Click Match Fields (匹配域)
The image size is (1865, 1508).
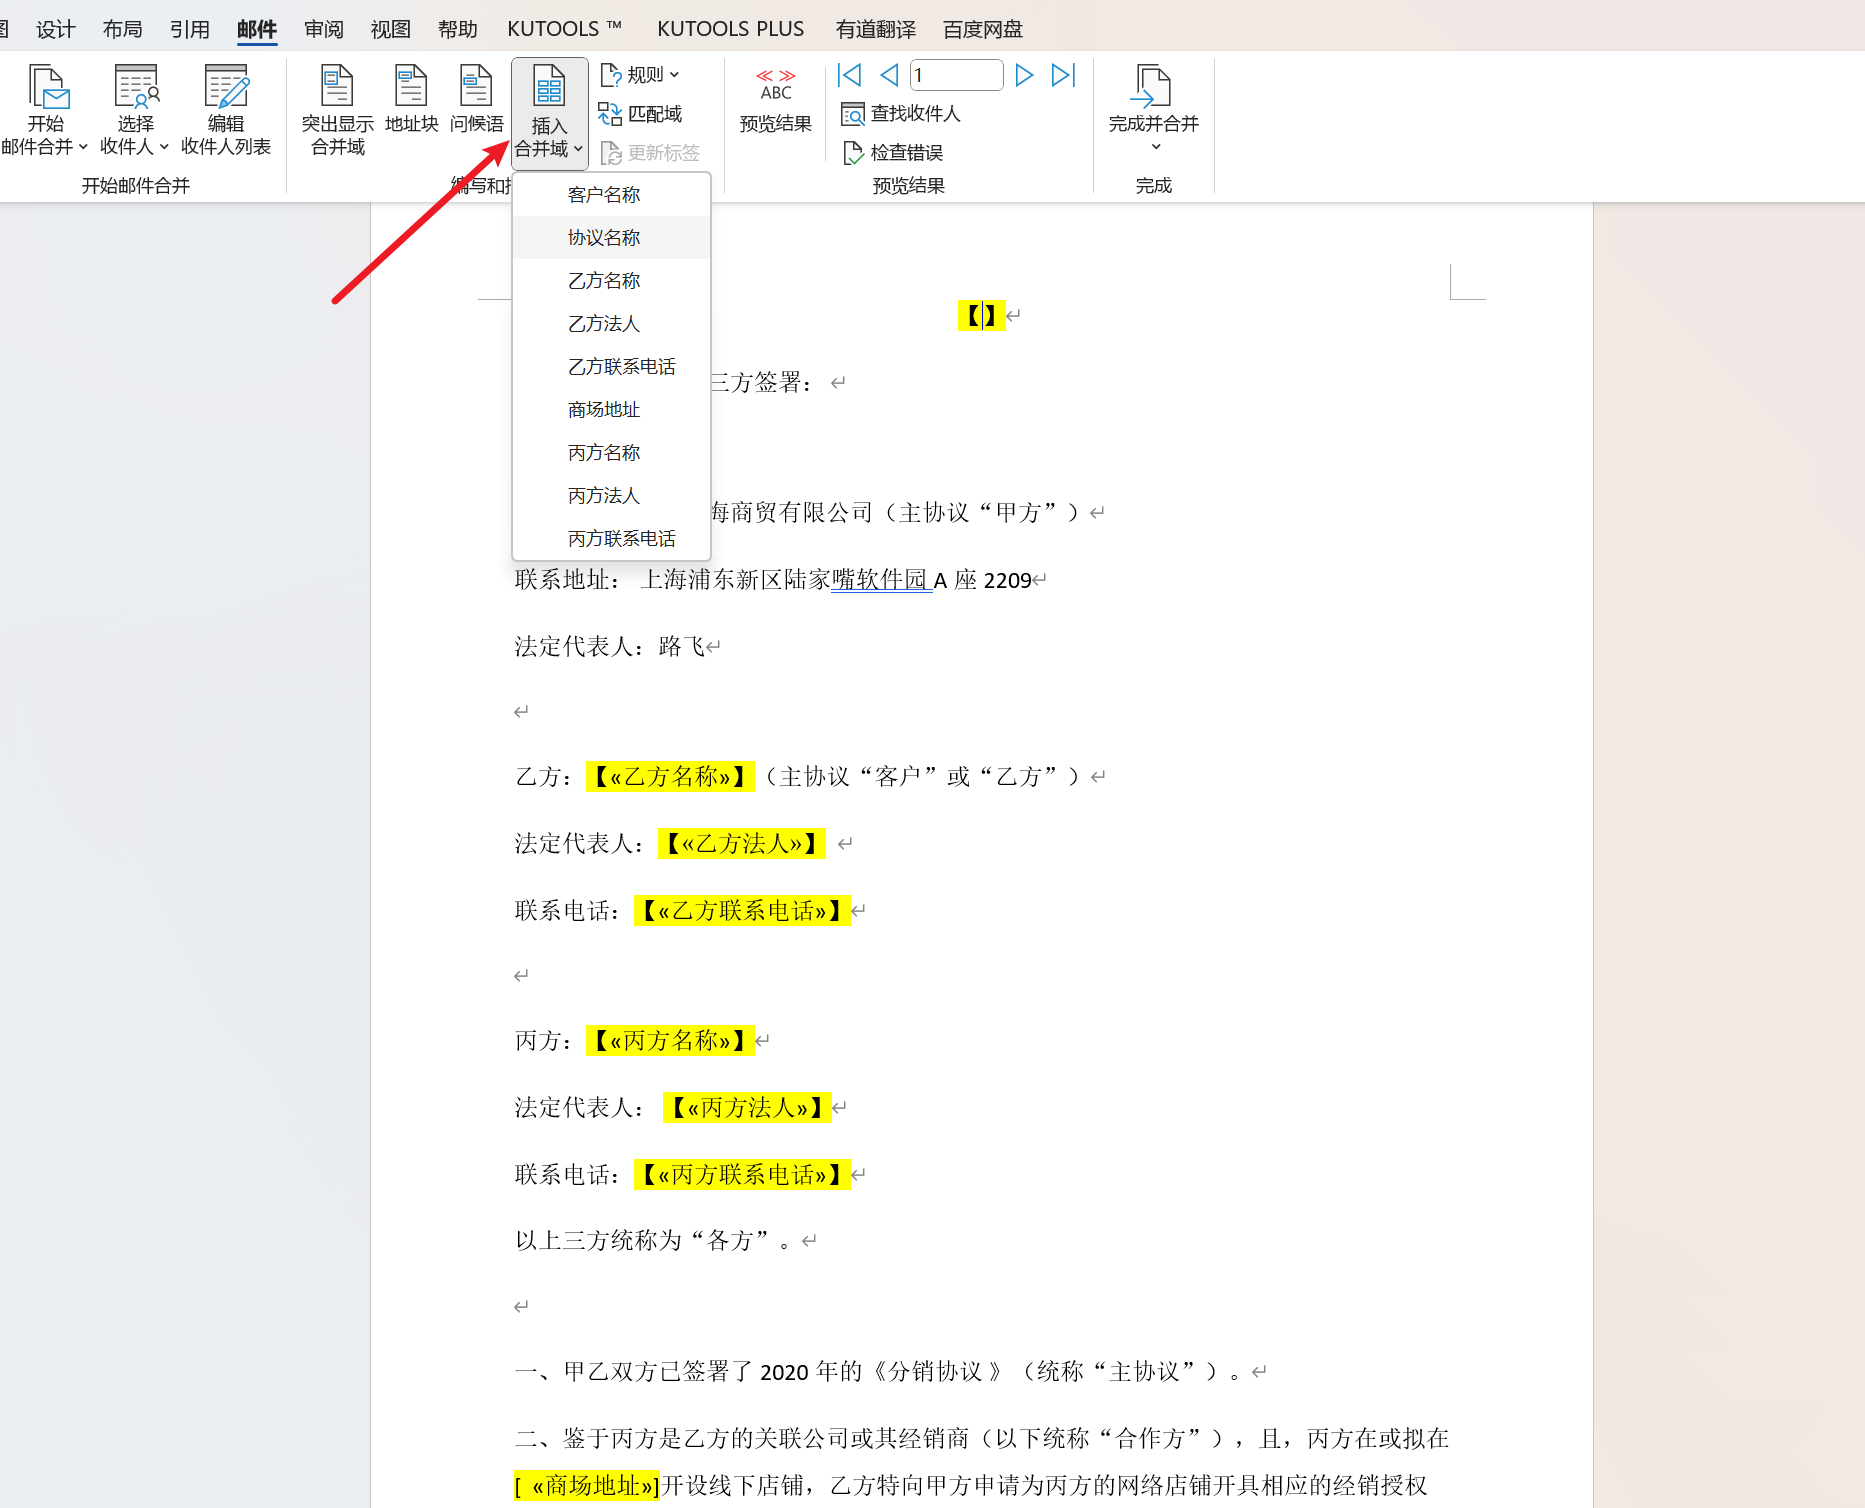pyautogui.click(x=640, y=114)
